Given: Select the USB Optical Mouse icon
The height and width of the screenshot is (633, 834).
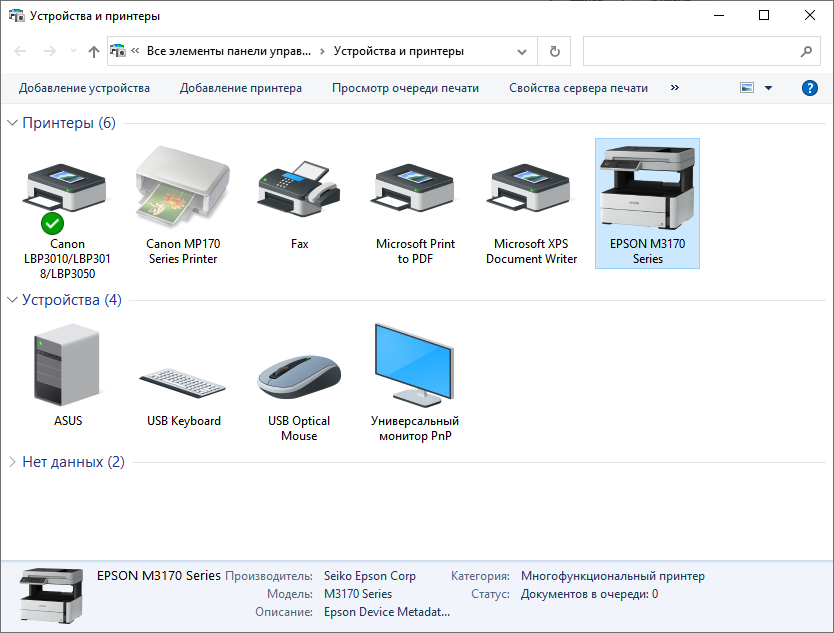Looking at the screenshot, I should click(298, 377).
